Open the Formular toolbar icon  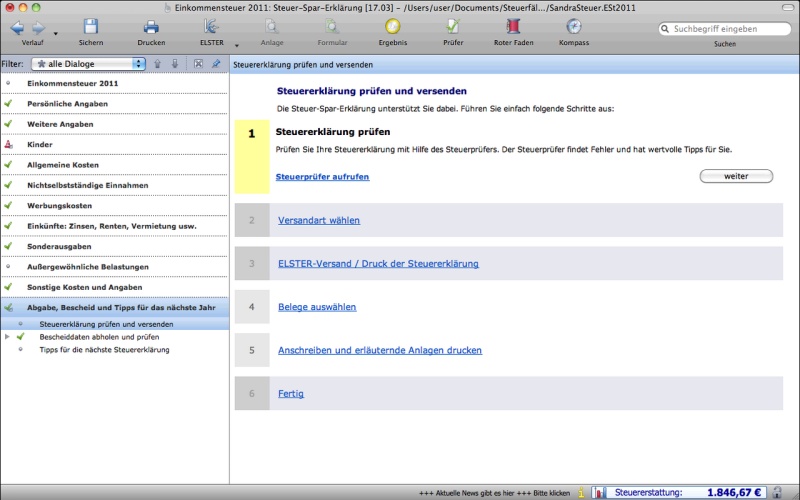tap(332, 27)
